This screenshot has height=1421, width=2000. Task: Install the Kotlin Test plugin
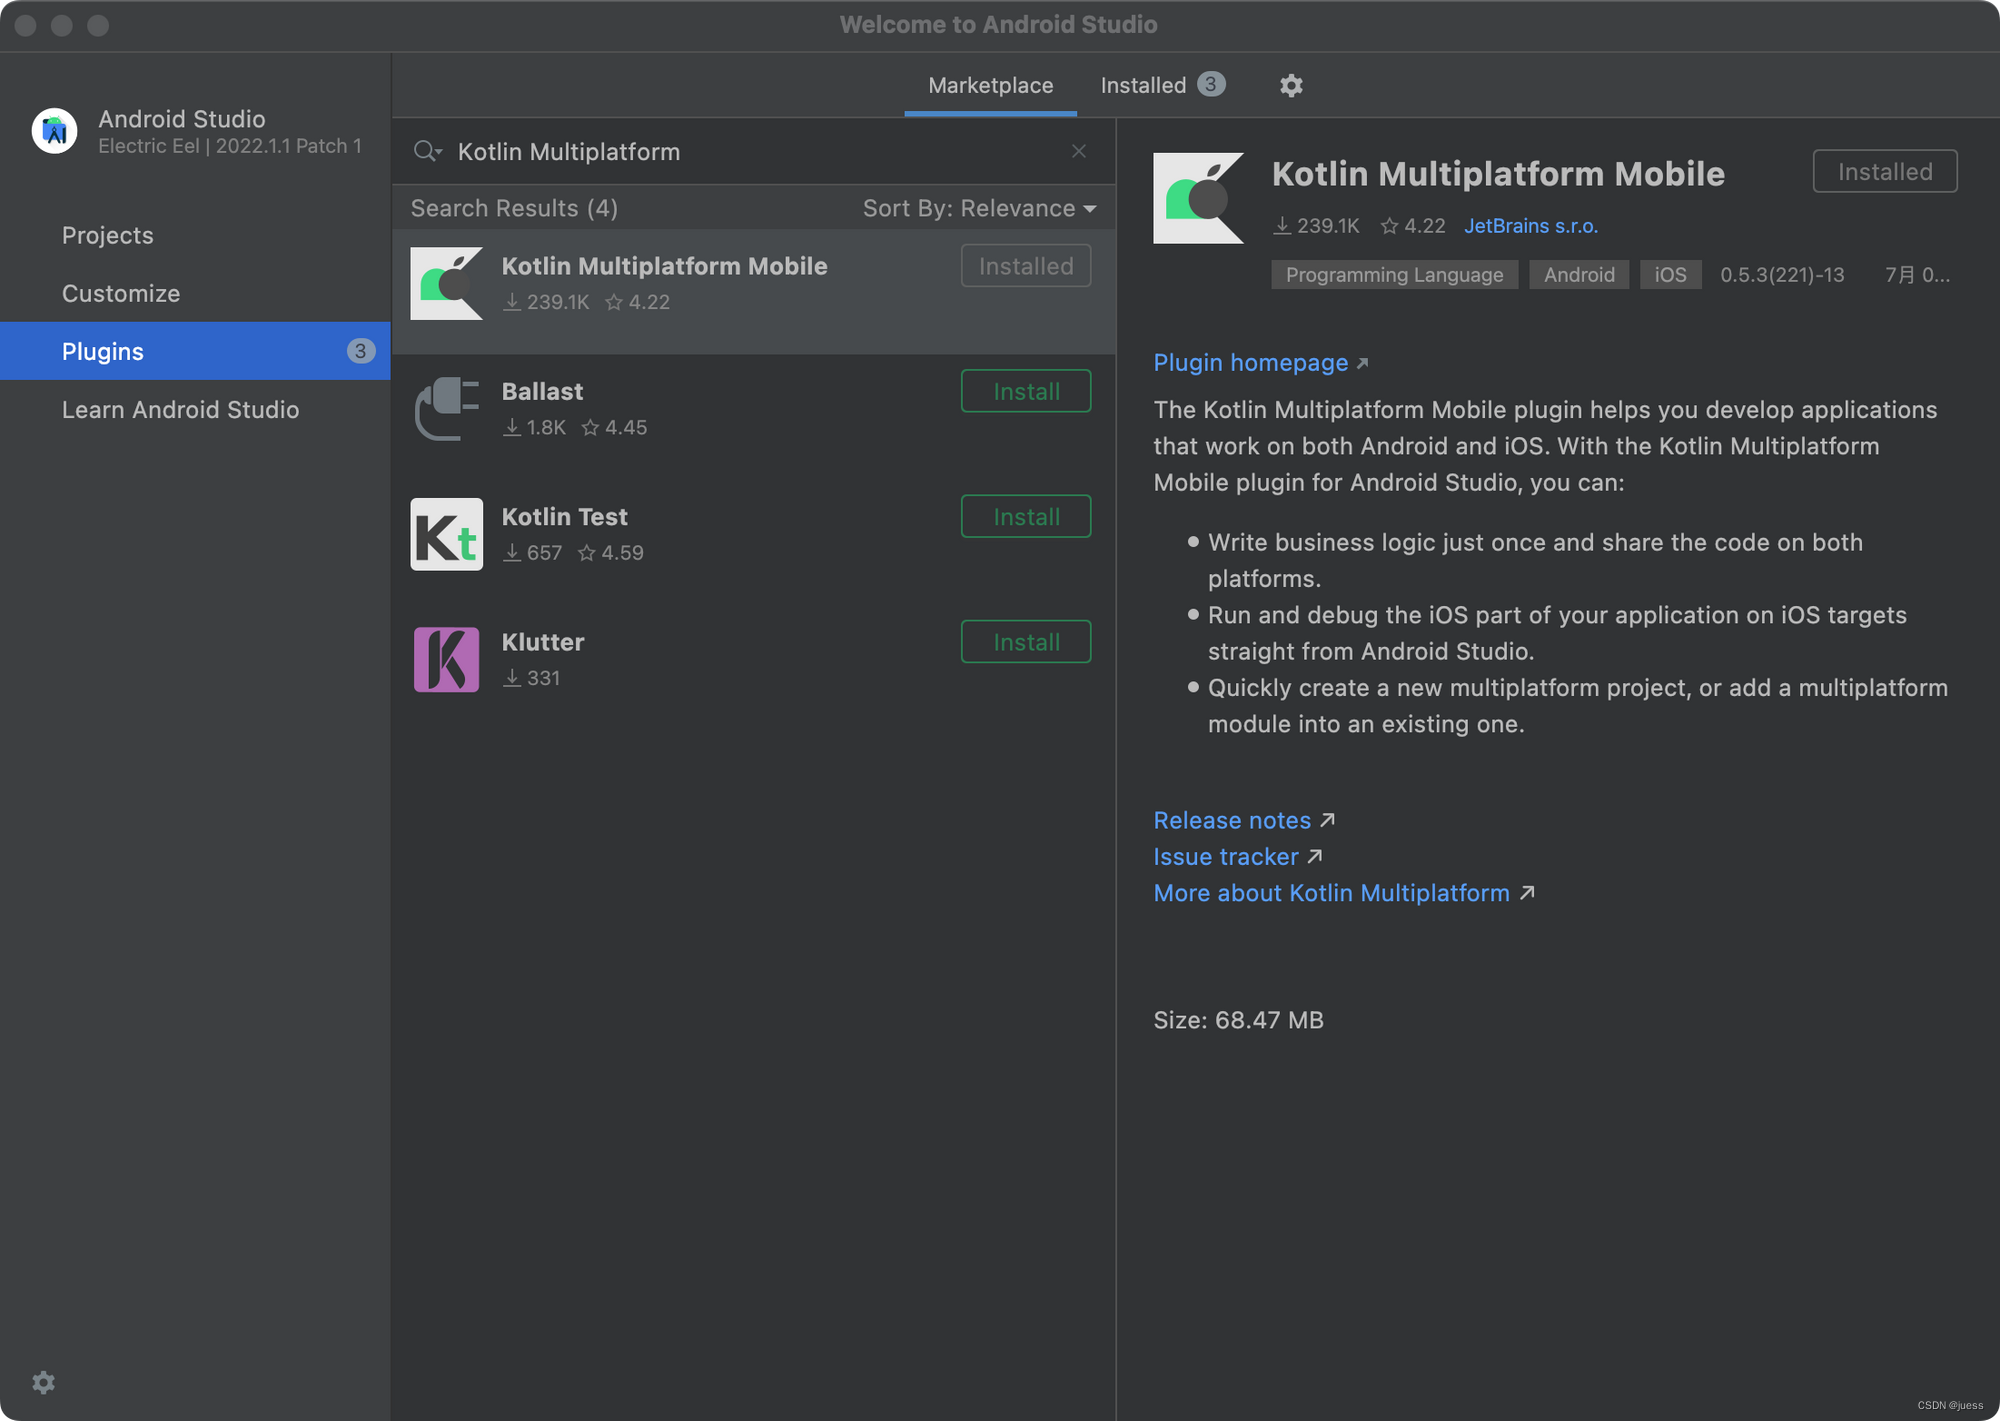coord(1025,517)
